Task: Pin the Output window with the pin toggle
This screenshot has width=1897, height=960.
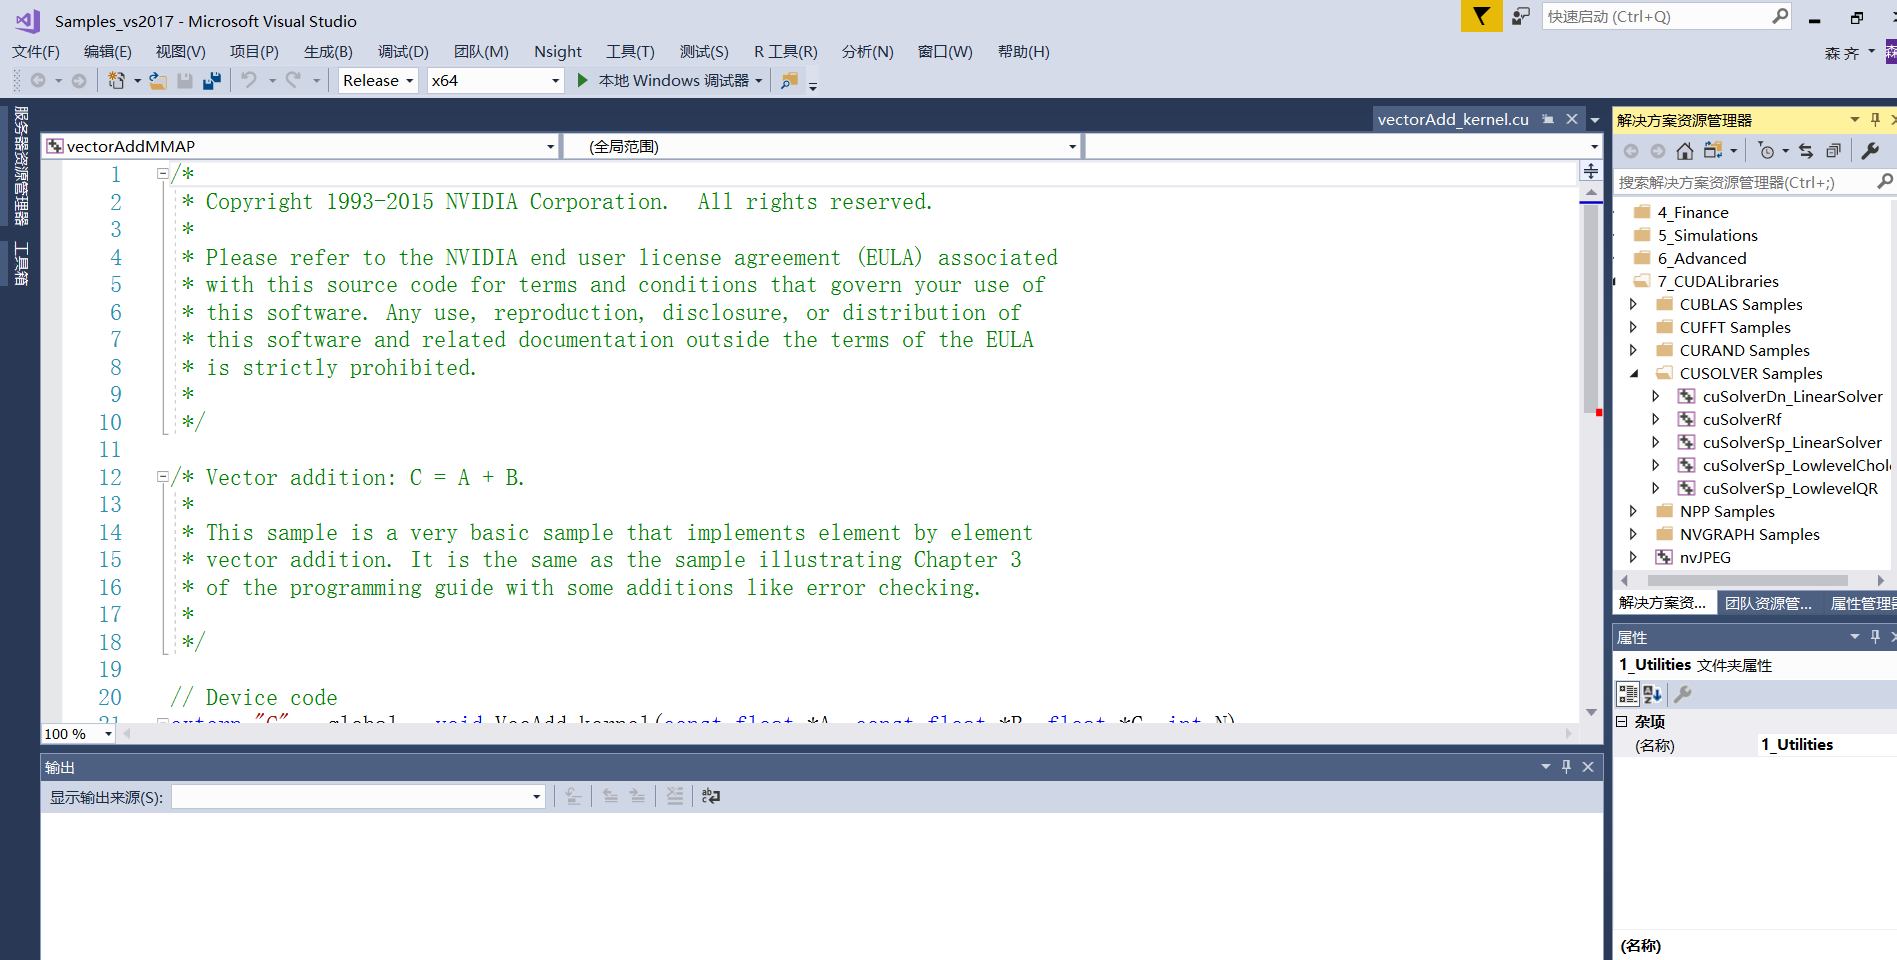Action: 1566,767
